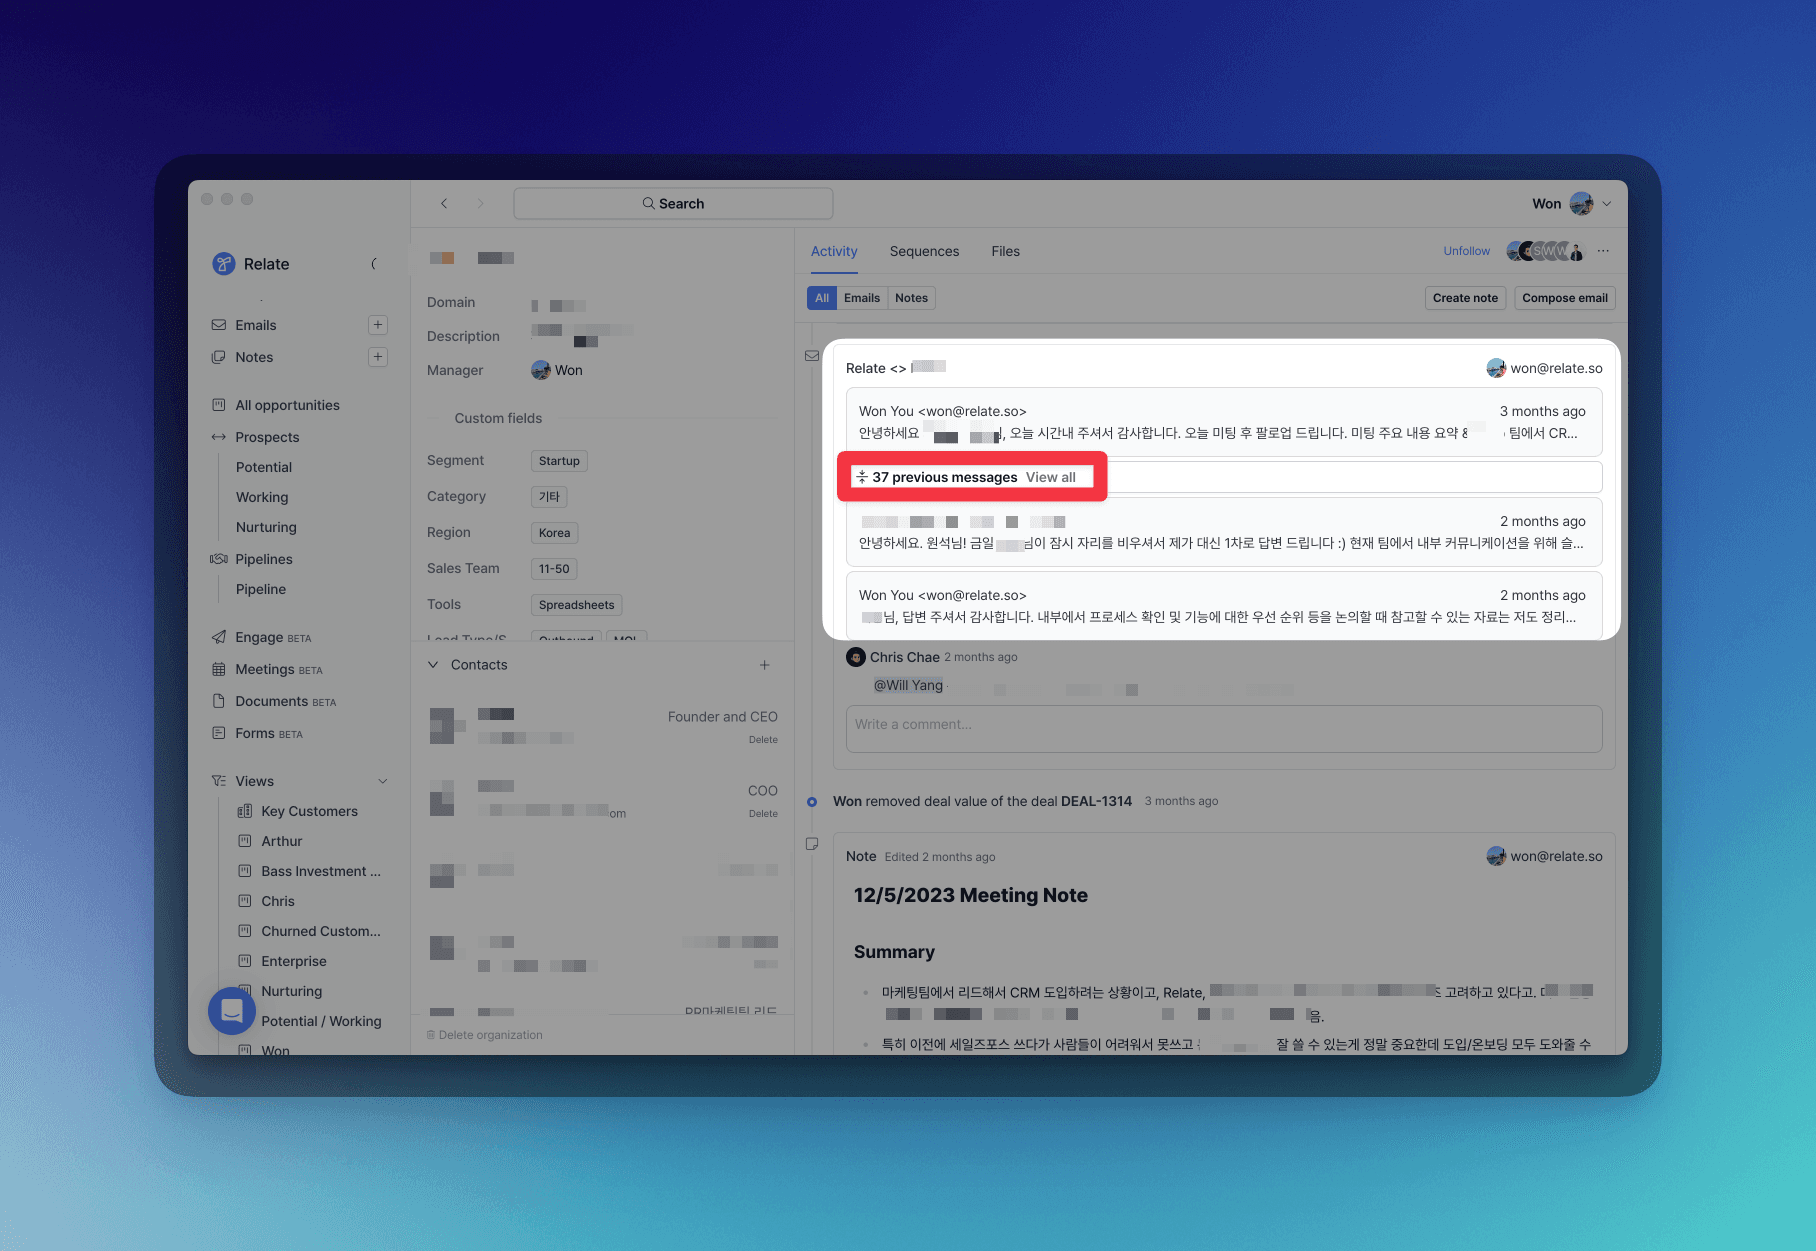This screenshot has width=1816, height=1251.
Task: Click the Manager Won value
Action: [557, 370]
